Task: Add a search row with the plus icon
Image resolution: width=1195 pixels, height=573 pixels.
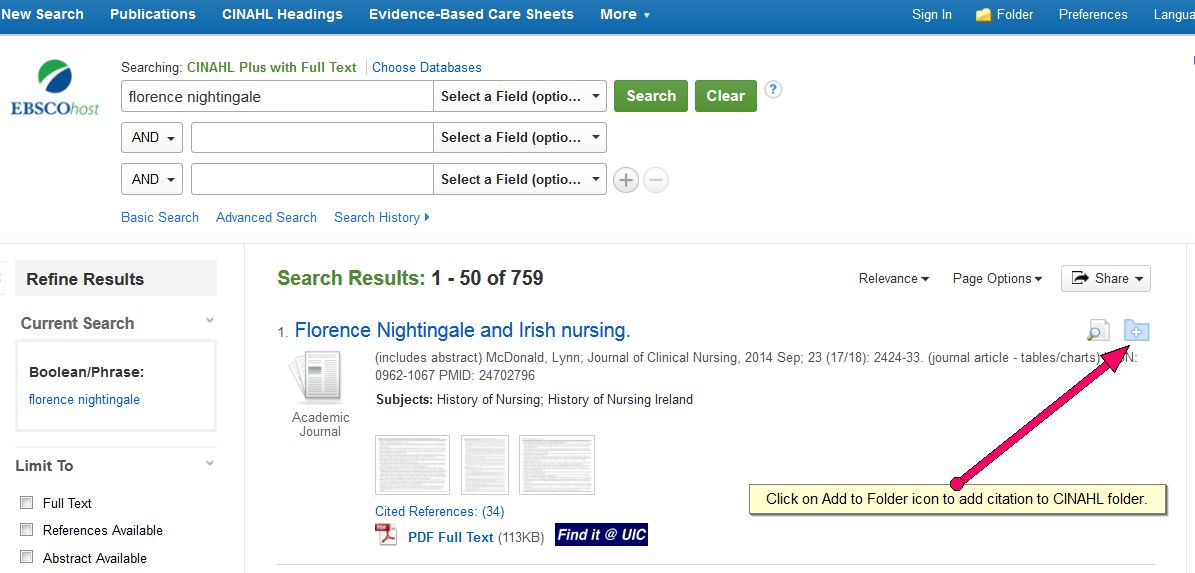Action: 626,181
